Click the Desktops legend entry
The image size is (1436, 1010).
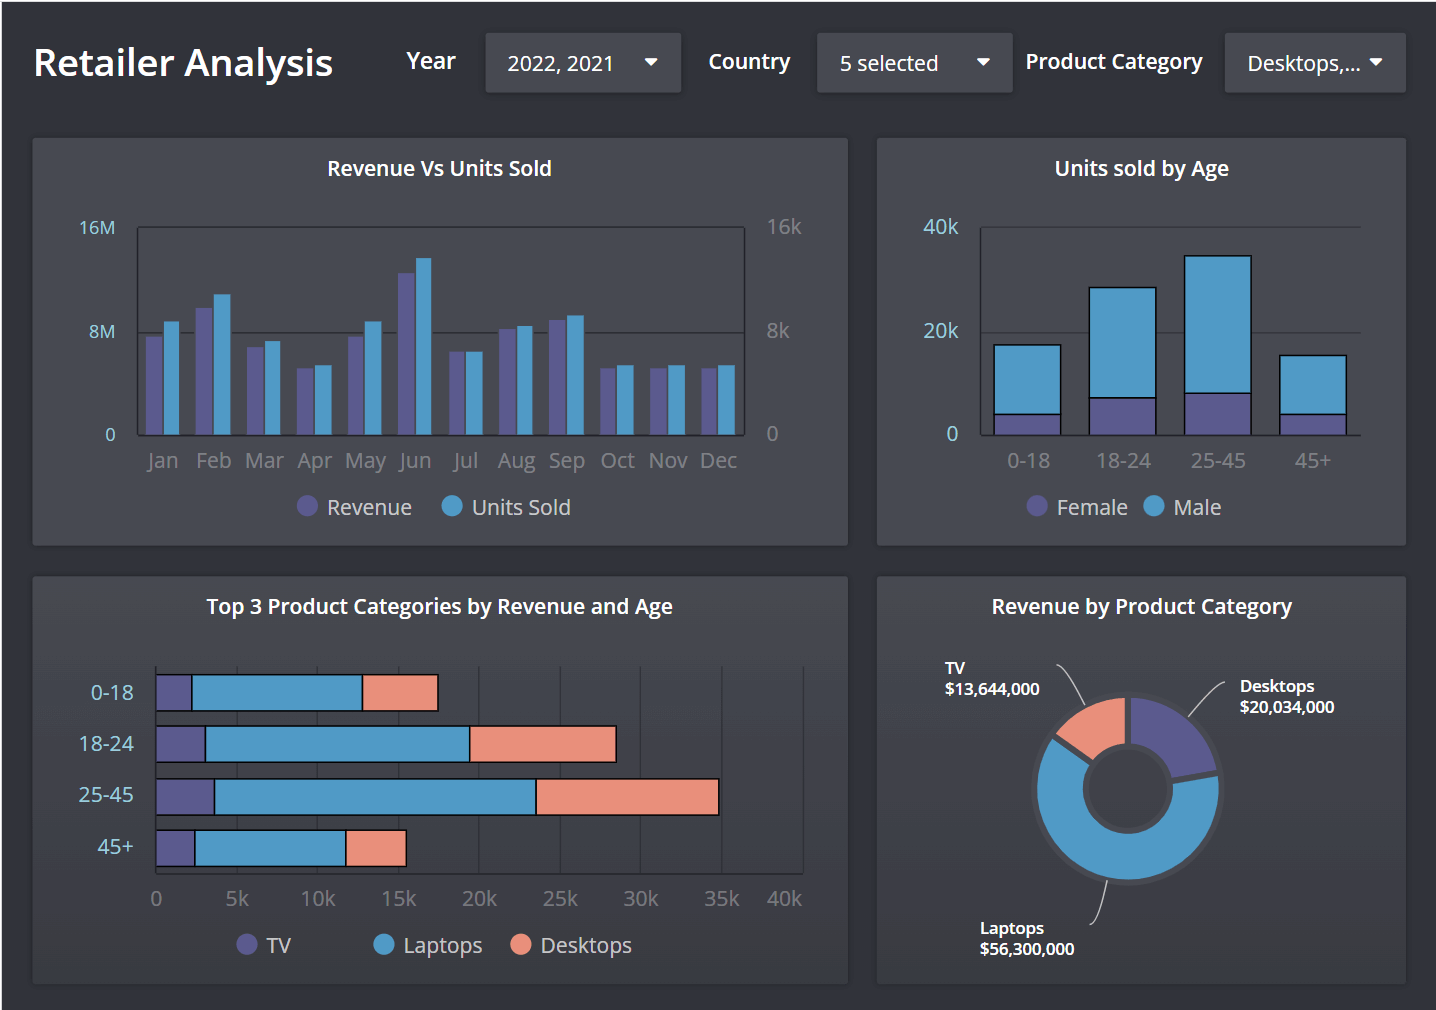tap(571, 945)
